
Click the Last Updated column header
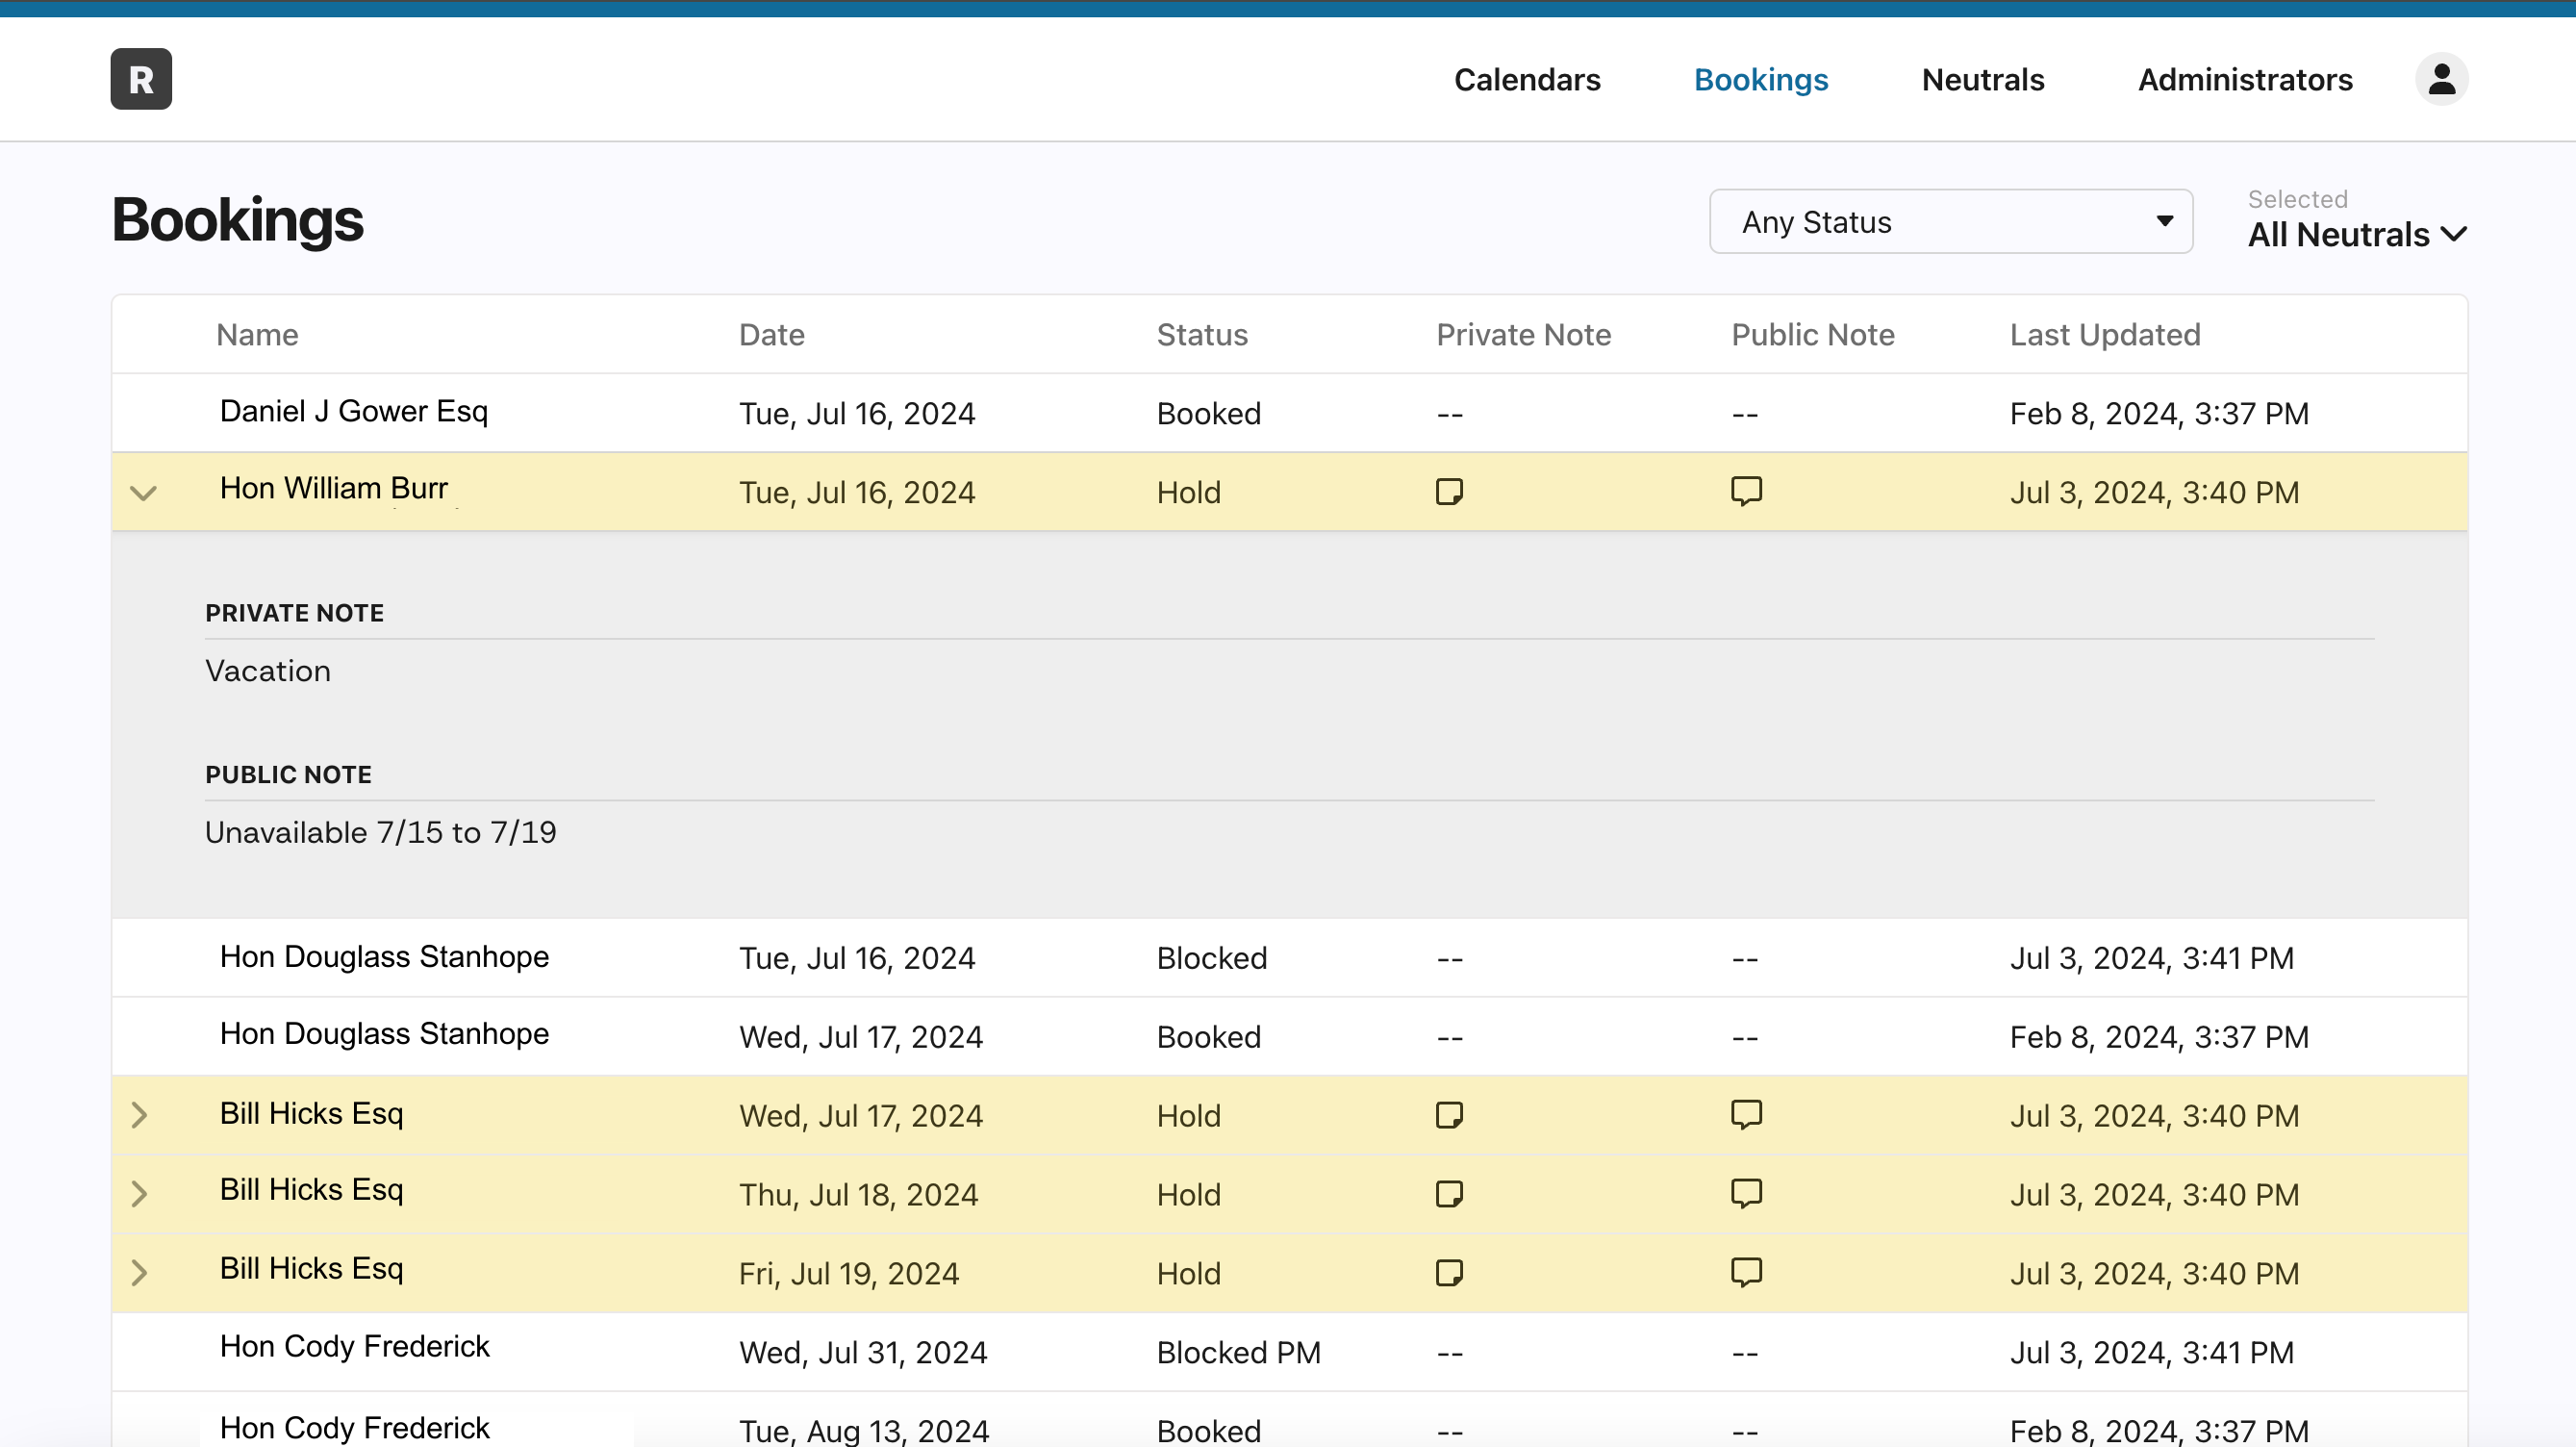coord(2104,334)
